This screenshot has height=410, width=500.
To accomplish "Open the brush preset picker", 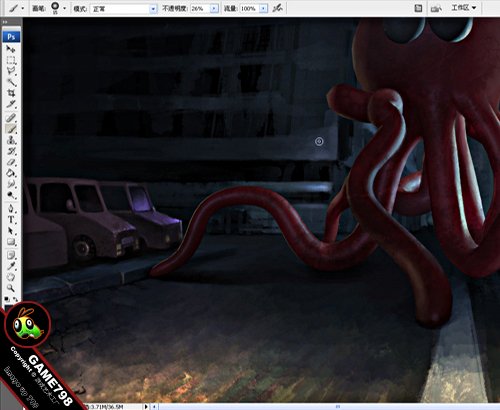I will point(64,8).
